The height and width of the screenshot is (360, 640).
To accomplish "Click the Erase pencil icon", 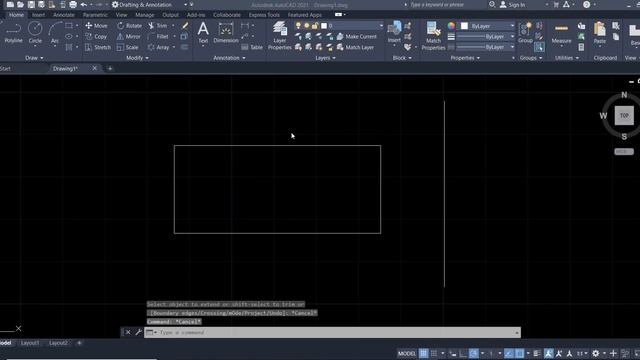I will 185,25.
